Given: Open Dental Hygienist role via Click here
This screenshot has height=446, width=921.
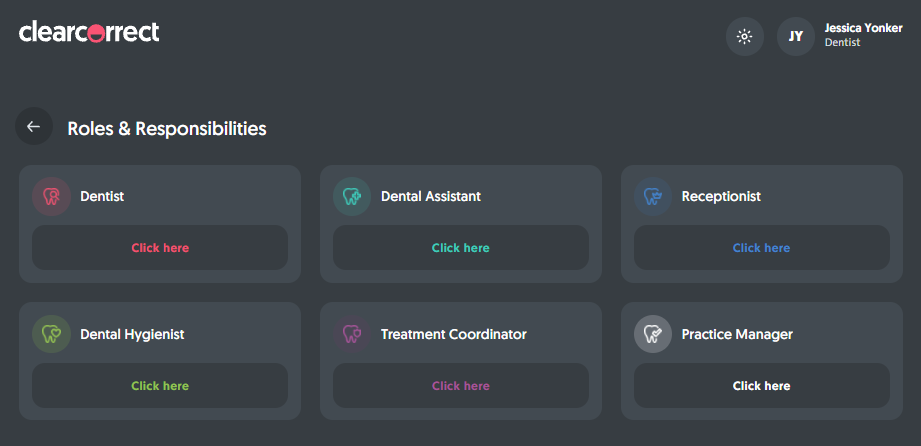Looking at the screenshot, I should [160, 385].
